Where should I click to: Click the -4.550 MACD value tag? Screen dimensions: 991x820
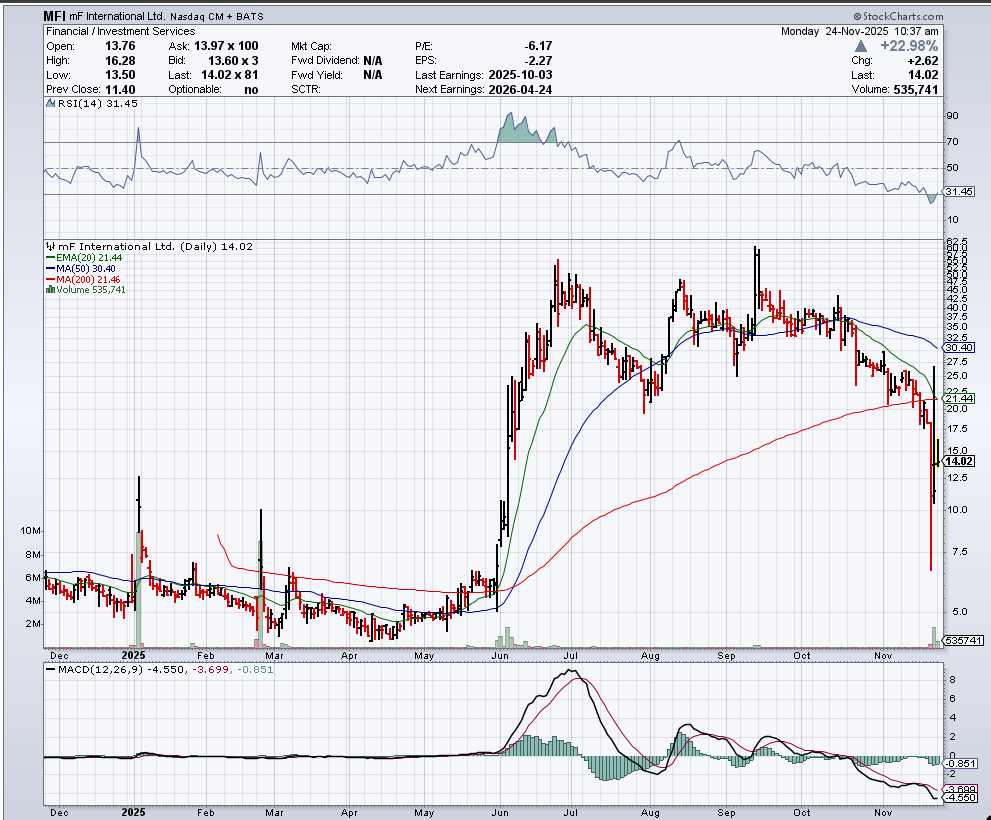960,797
